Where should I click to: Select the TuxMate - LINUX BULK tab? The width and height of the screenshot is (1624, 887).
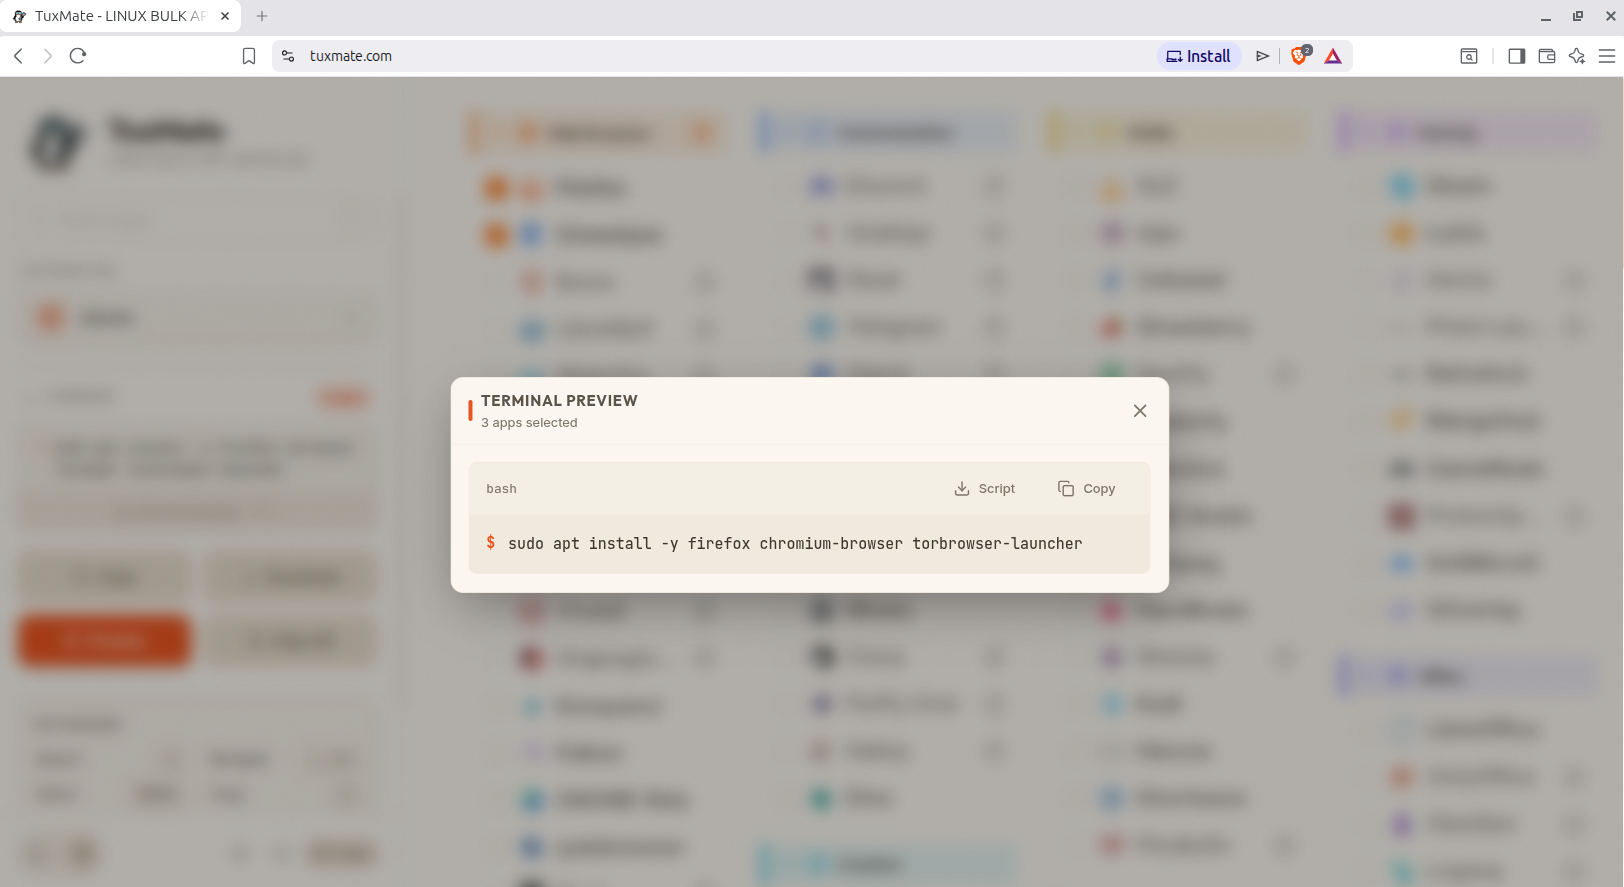120,16
